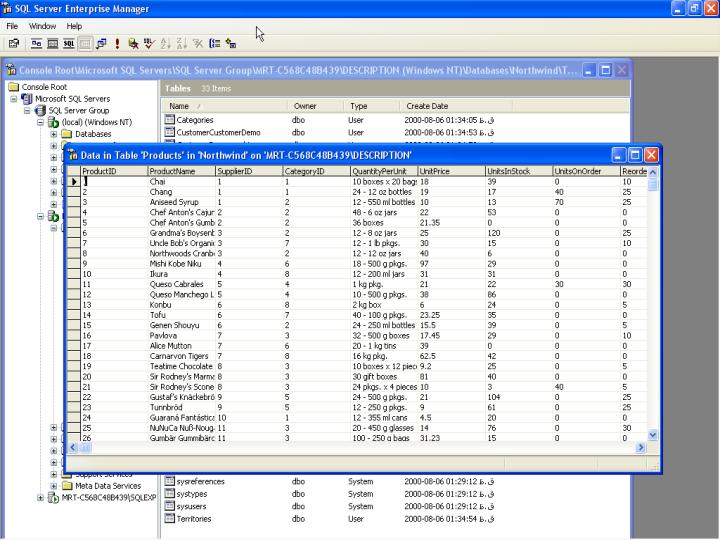Click the Territories table icon
The image size is (720, 540).
170,518
